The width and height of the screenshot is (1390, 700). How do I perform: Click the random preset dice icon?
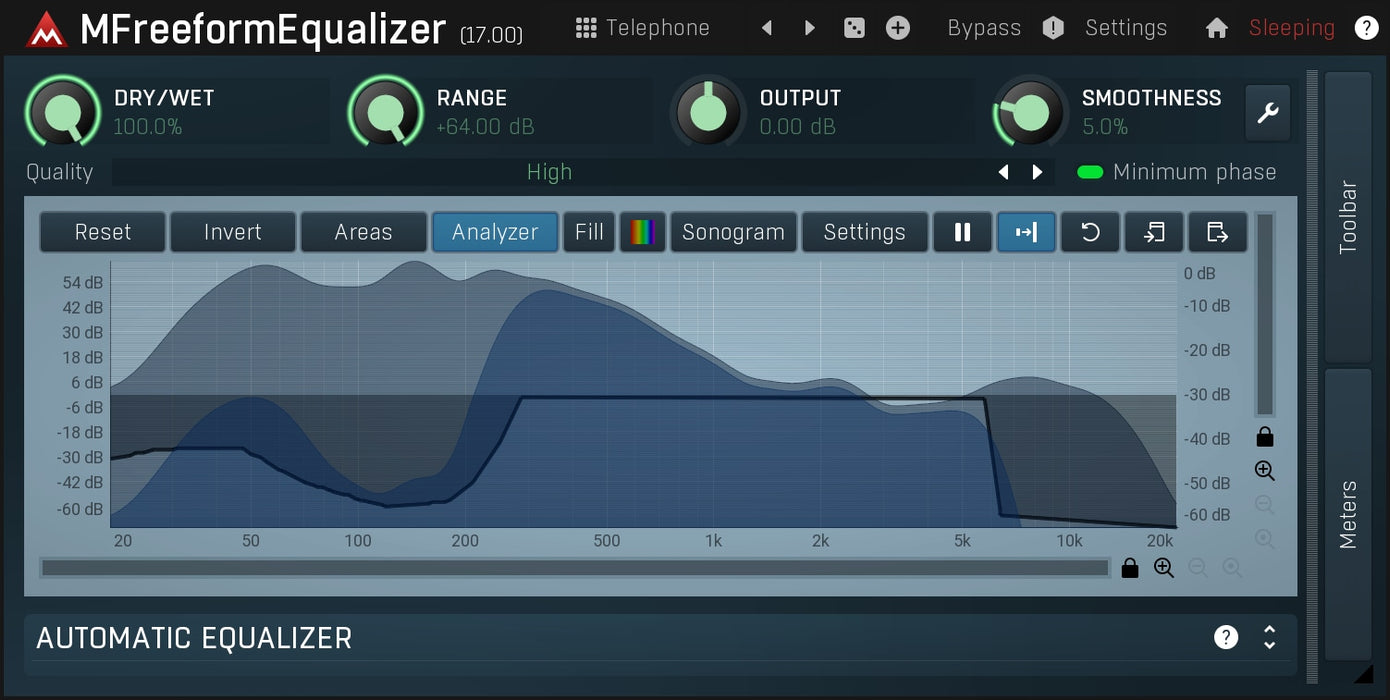coord(854,28)
